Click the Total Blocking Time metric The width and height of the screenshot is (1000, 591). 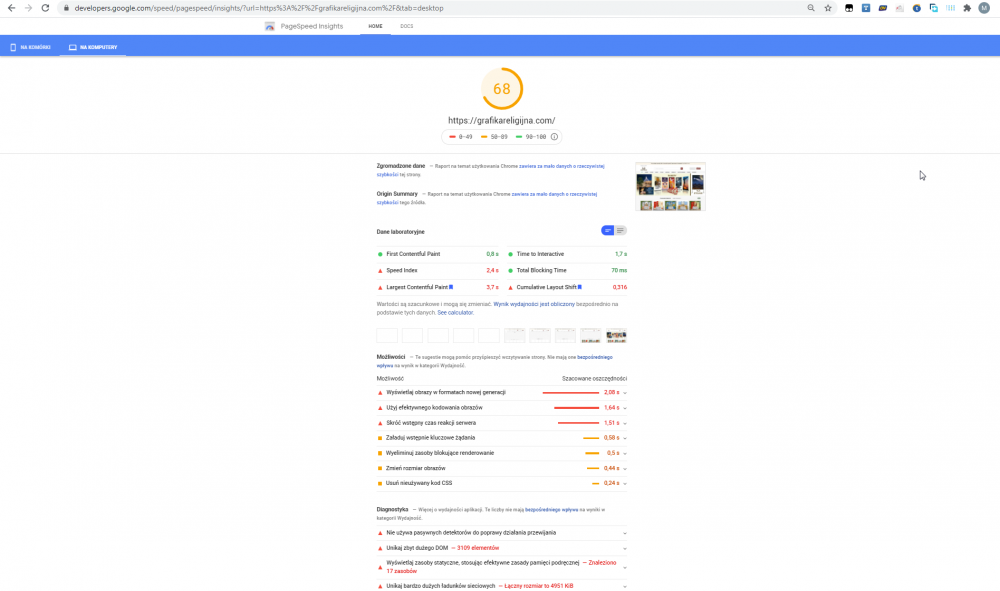(x=568, y=270)
